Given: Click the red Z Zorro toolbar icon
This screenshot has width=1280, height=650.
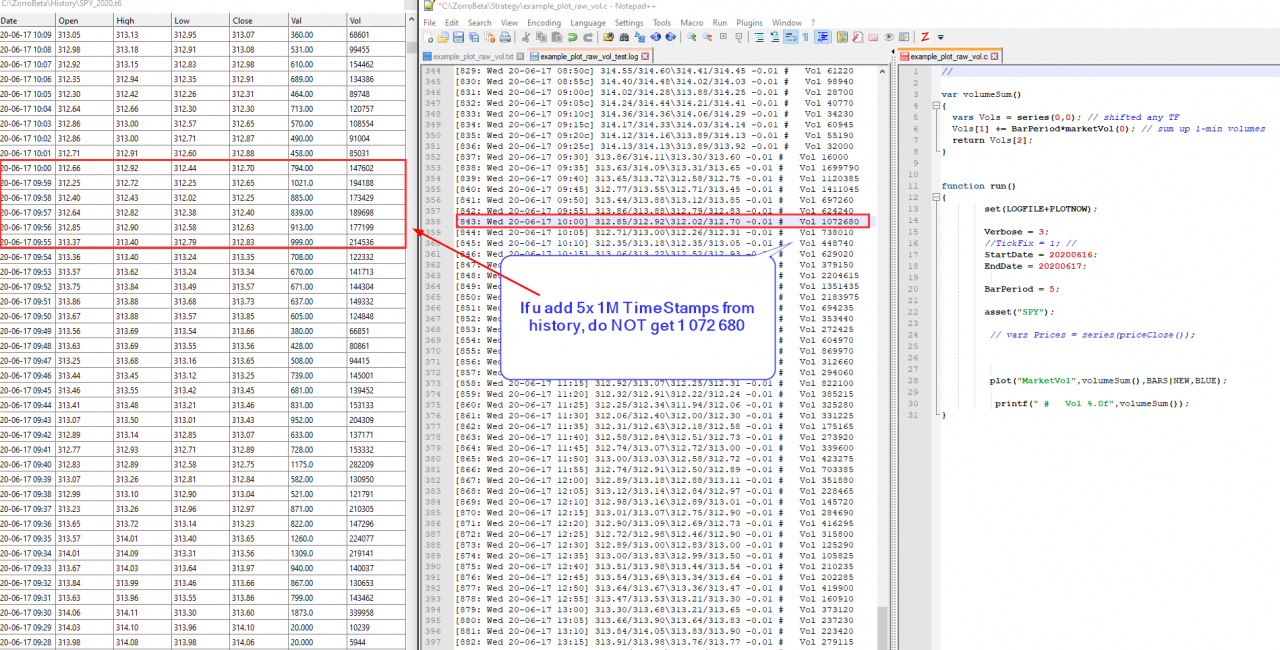Looking at the screenshot, I should [x=925, y=37].
